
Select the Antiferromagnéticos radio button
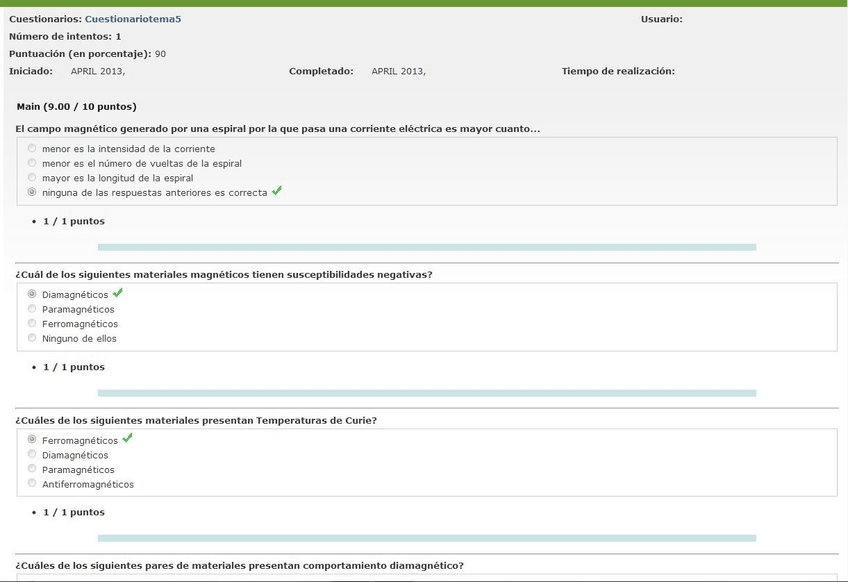tap(32, 483)
